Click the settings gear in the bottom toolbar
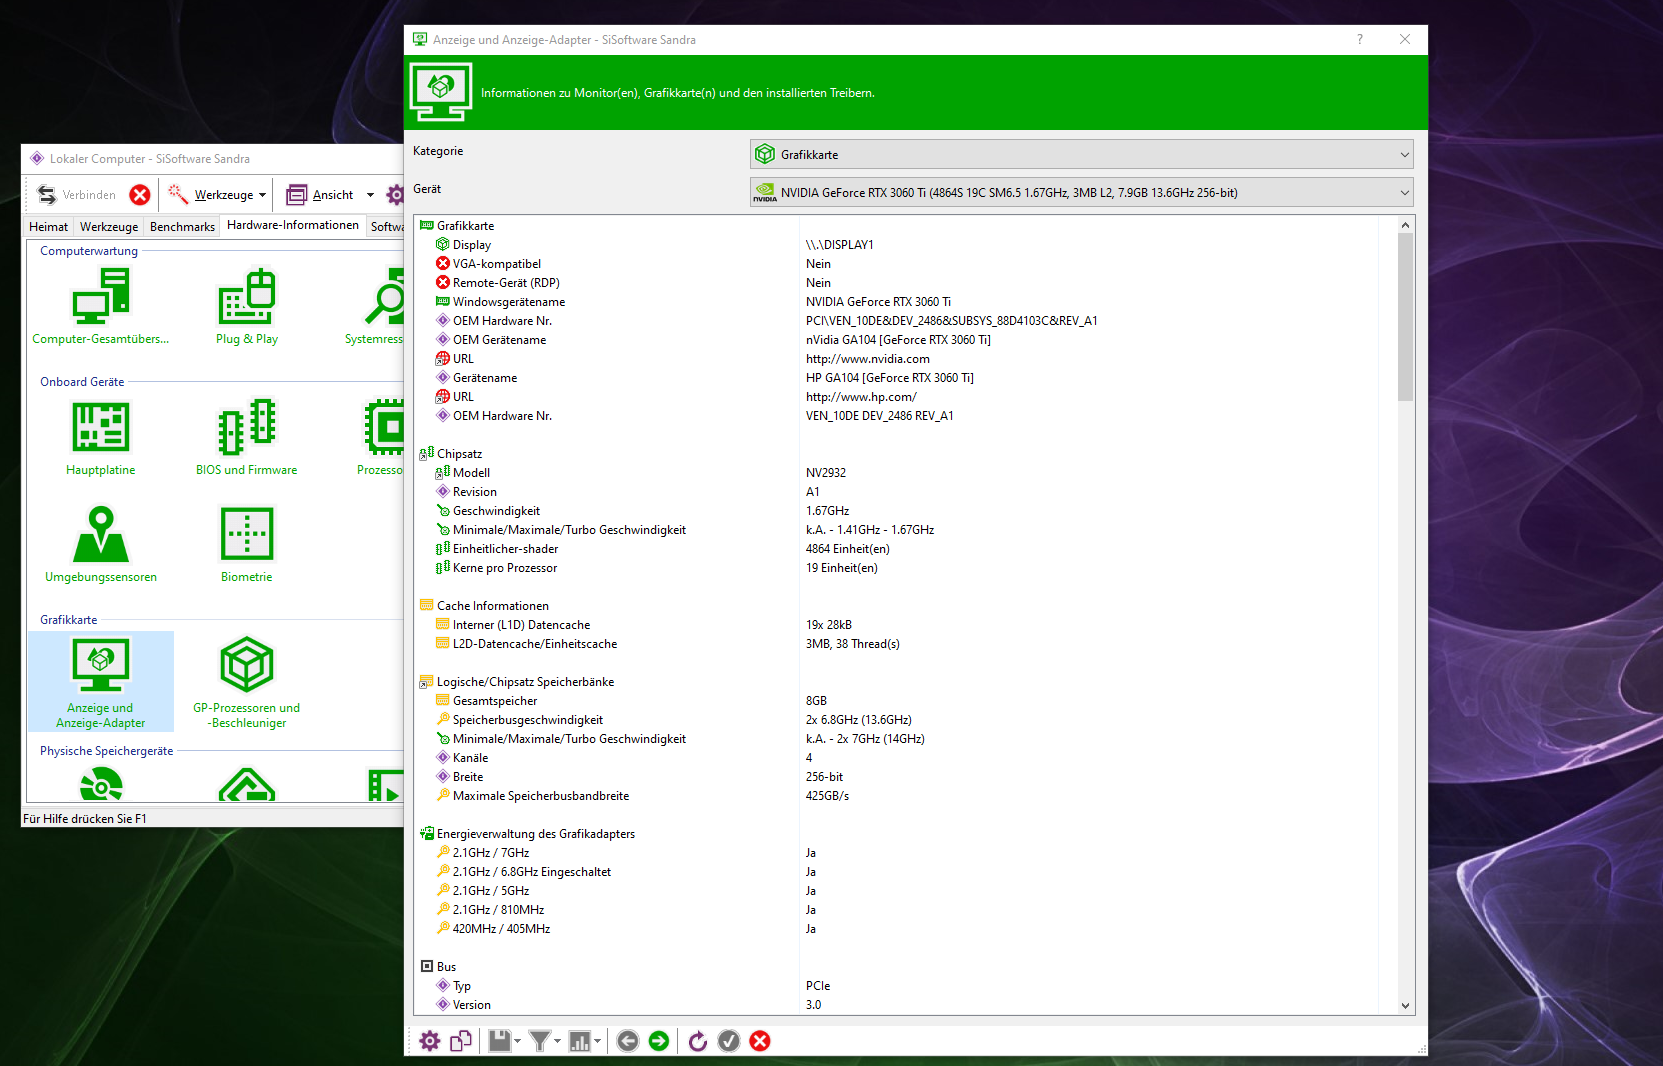1663x1066 pixels. (x=430, y=1041)
